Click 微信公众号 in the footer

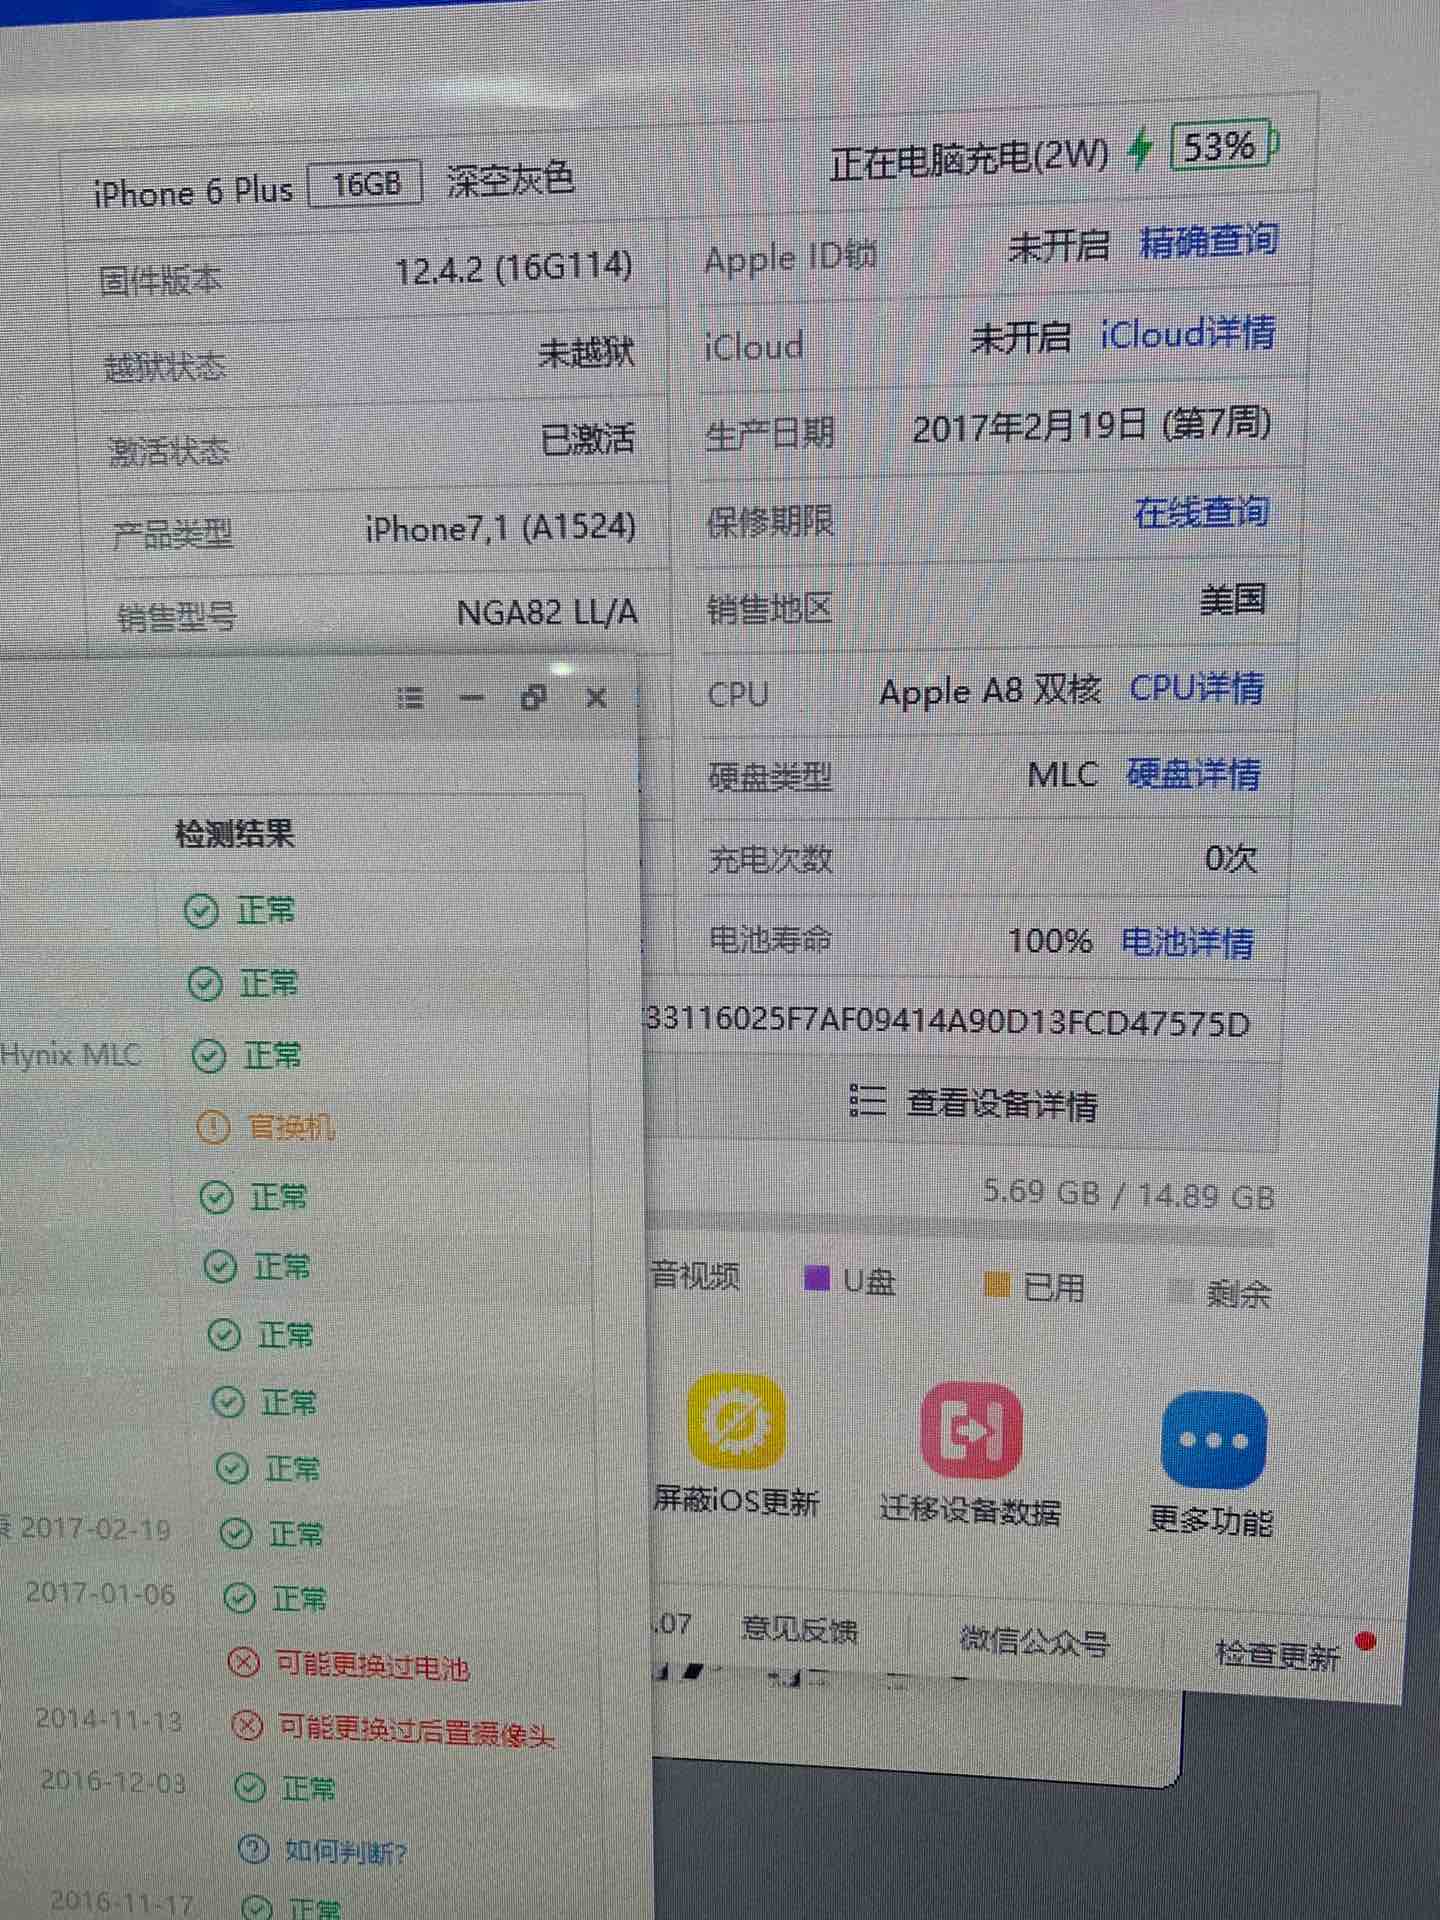(x=1034, y=1641)
